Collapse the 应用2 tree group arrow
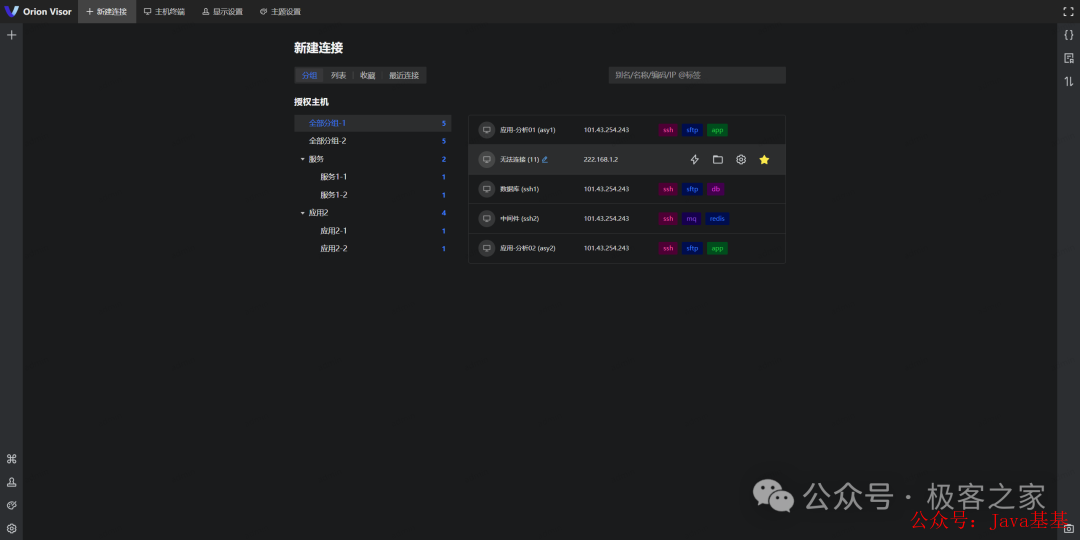The width and height of the screenshot is (1080, 540). click(x=302, y=213)
